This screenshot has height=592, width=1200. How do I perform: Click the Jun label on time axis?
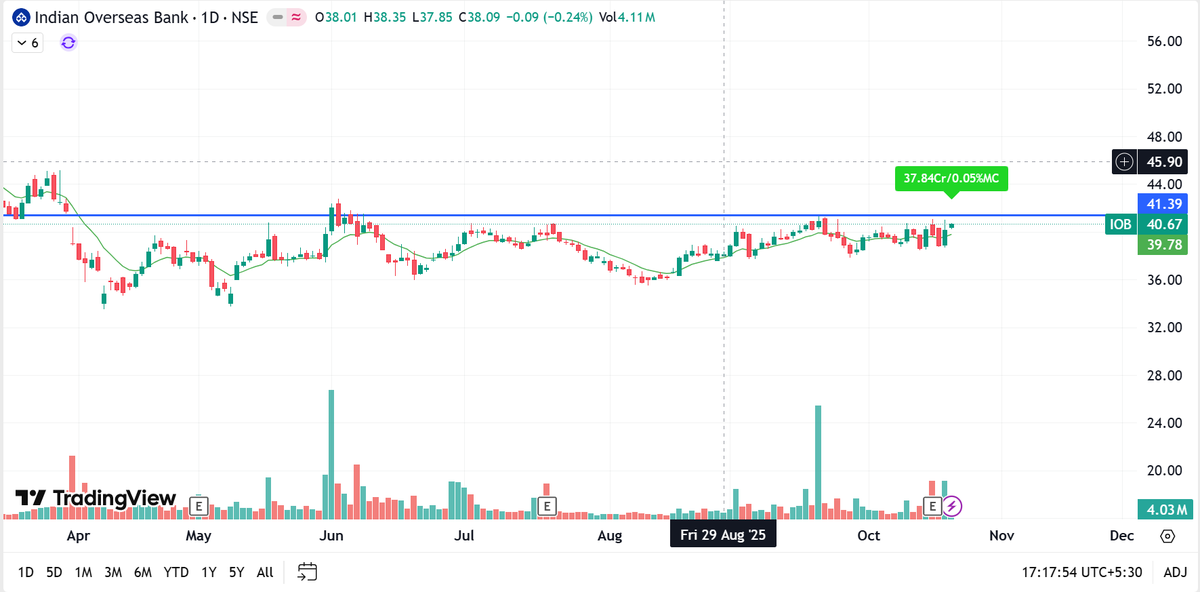(331, 536)
